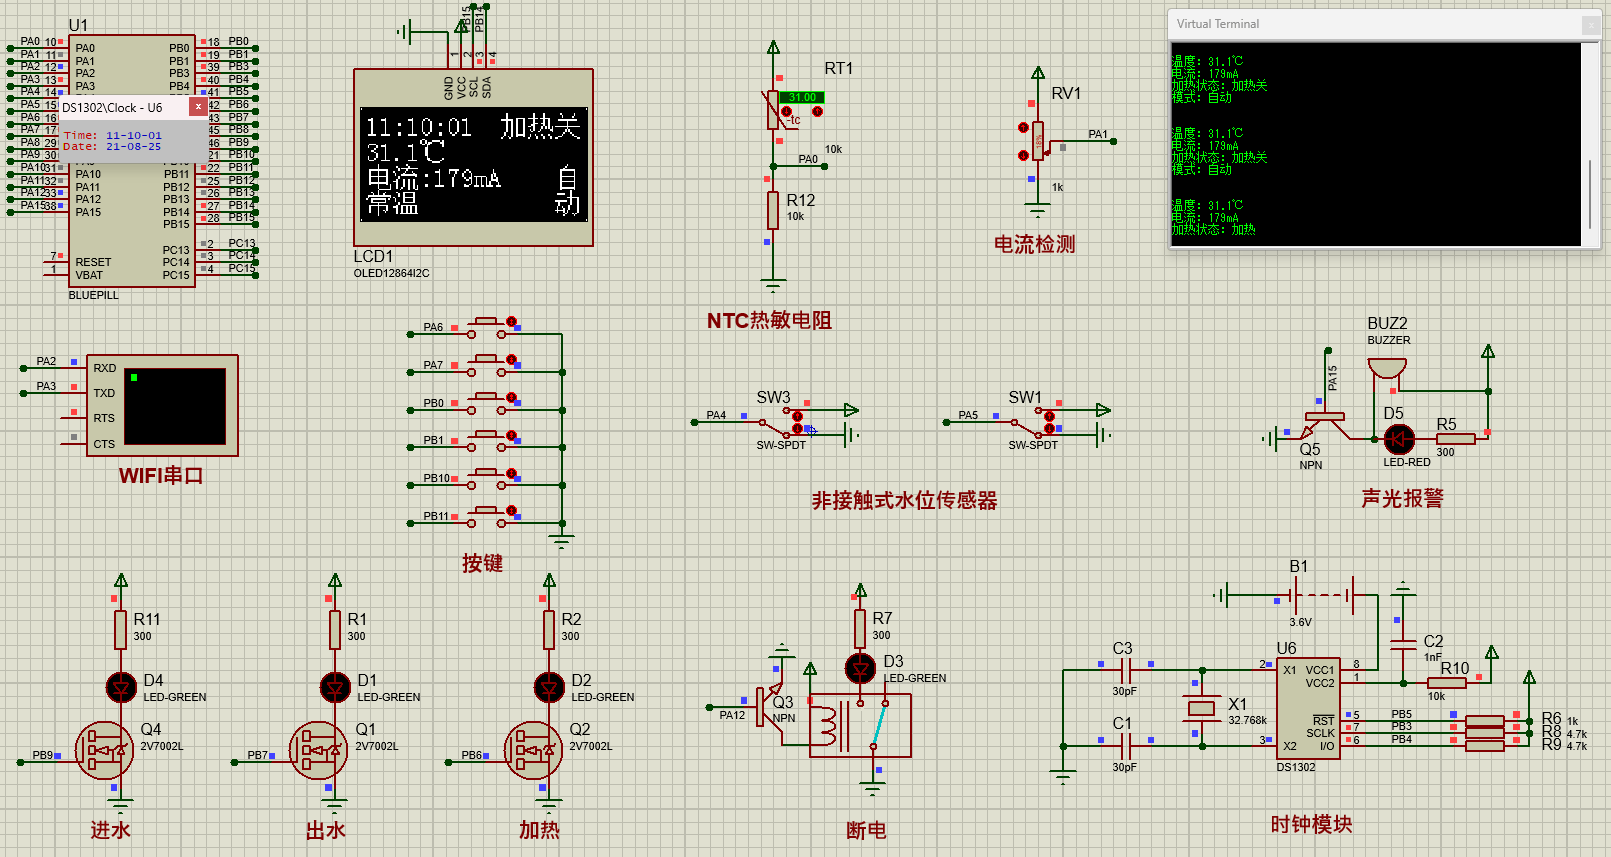This screenshot has height=857, width=1611.
Task: Select the DS1302 U6 clock chip
Action: coord(1309,708)
